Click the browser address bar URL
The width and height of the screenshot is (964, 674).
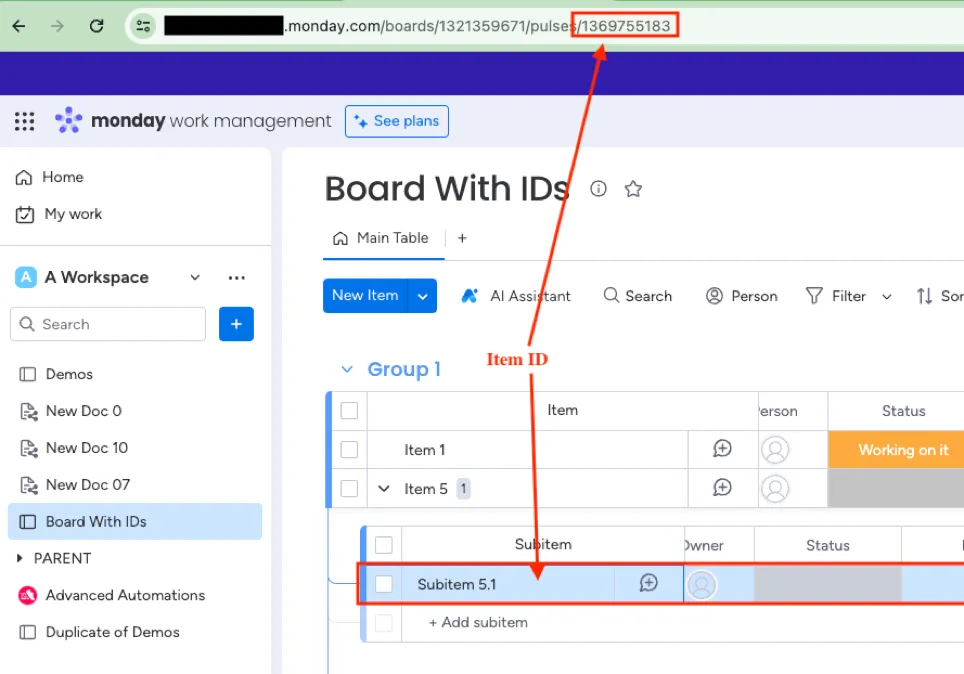[417, 26]
